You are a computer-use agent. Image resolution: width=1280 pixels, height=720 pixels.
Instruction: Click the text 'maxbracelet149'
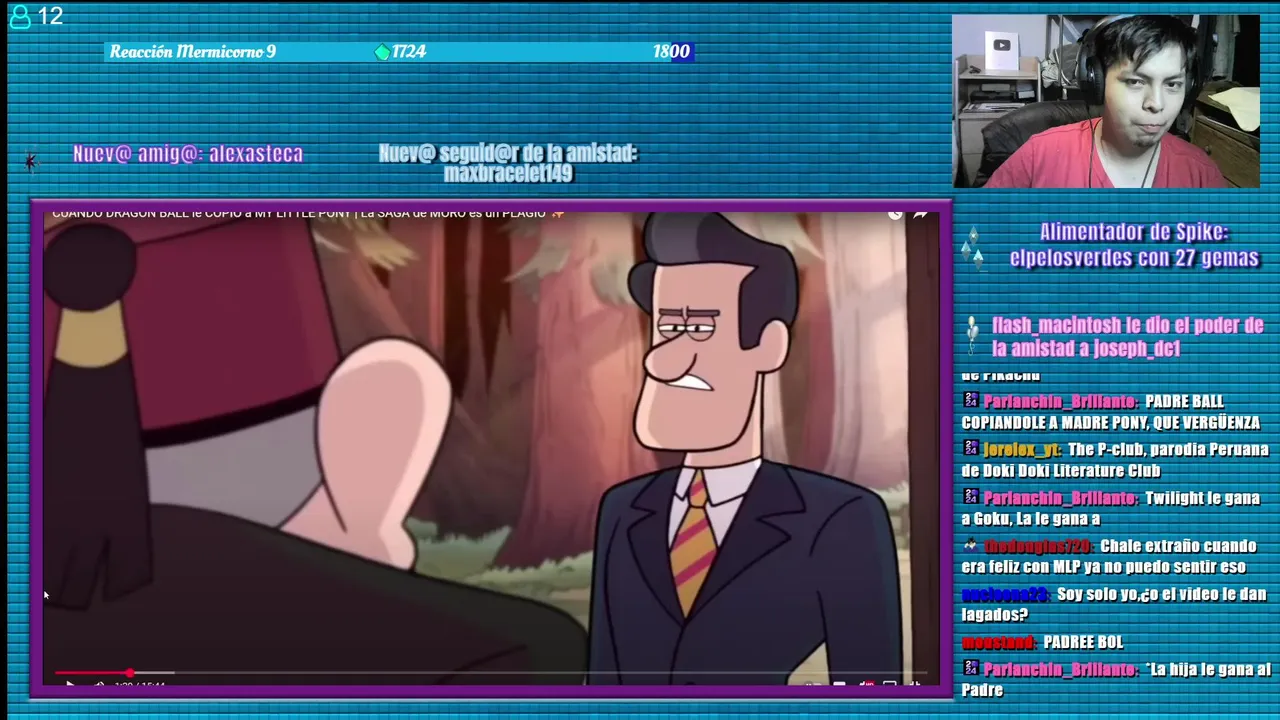tap(508, 173)
